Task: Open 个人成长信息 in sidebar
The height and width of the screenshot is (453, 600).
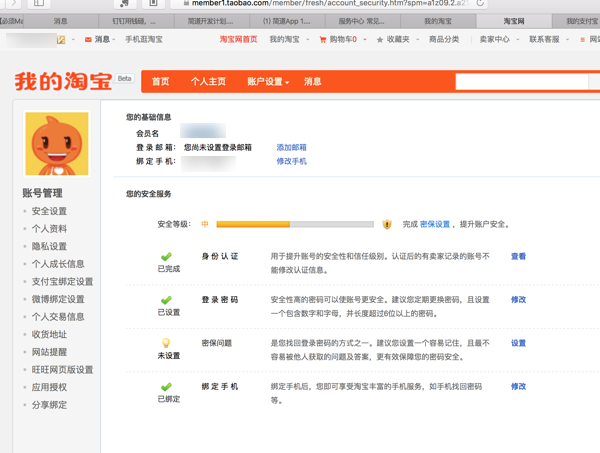Action: click(58, 264)
